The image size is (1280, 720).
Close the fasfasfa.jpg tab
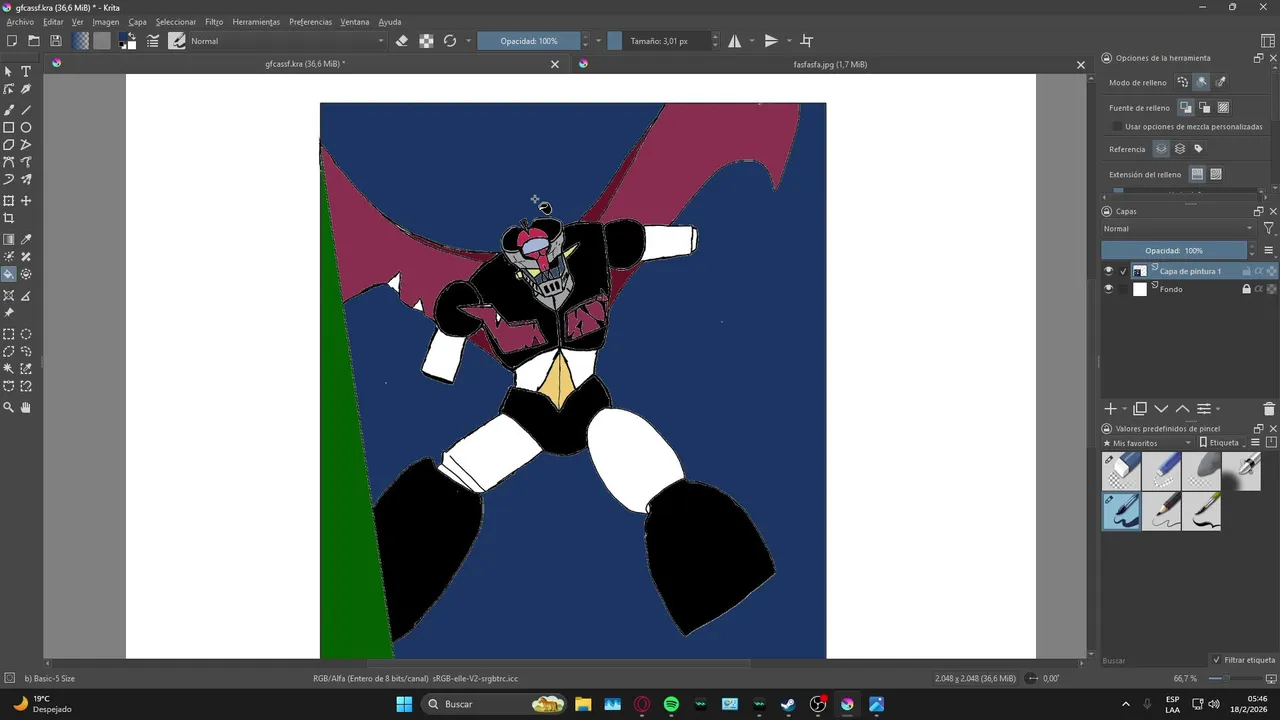pos(1080,65)
